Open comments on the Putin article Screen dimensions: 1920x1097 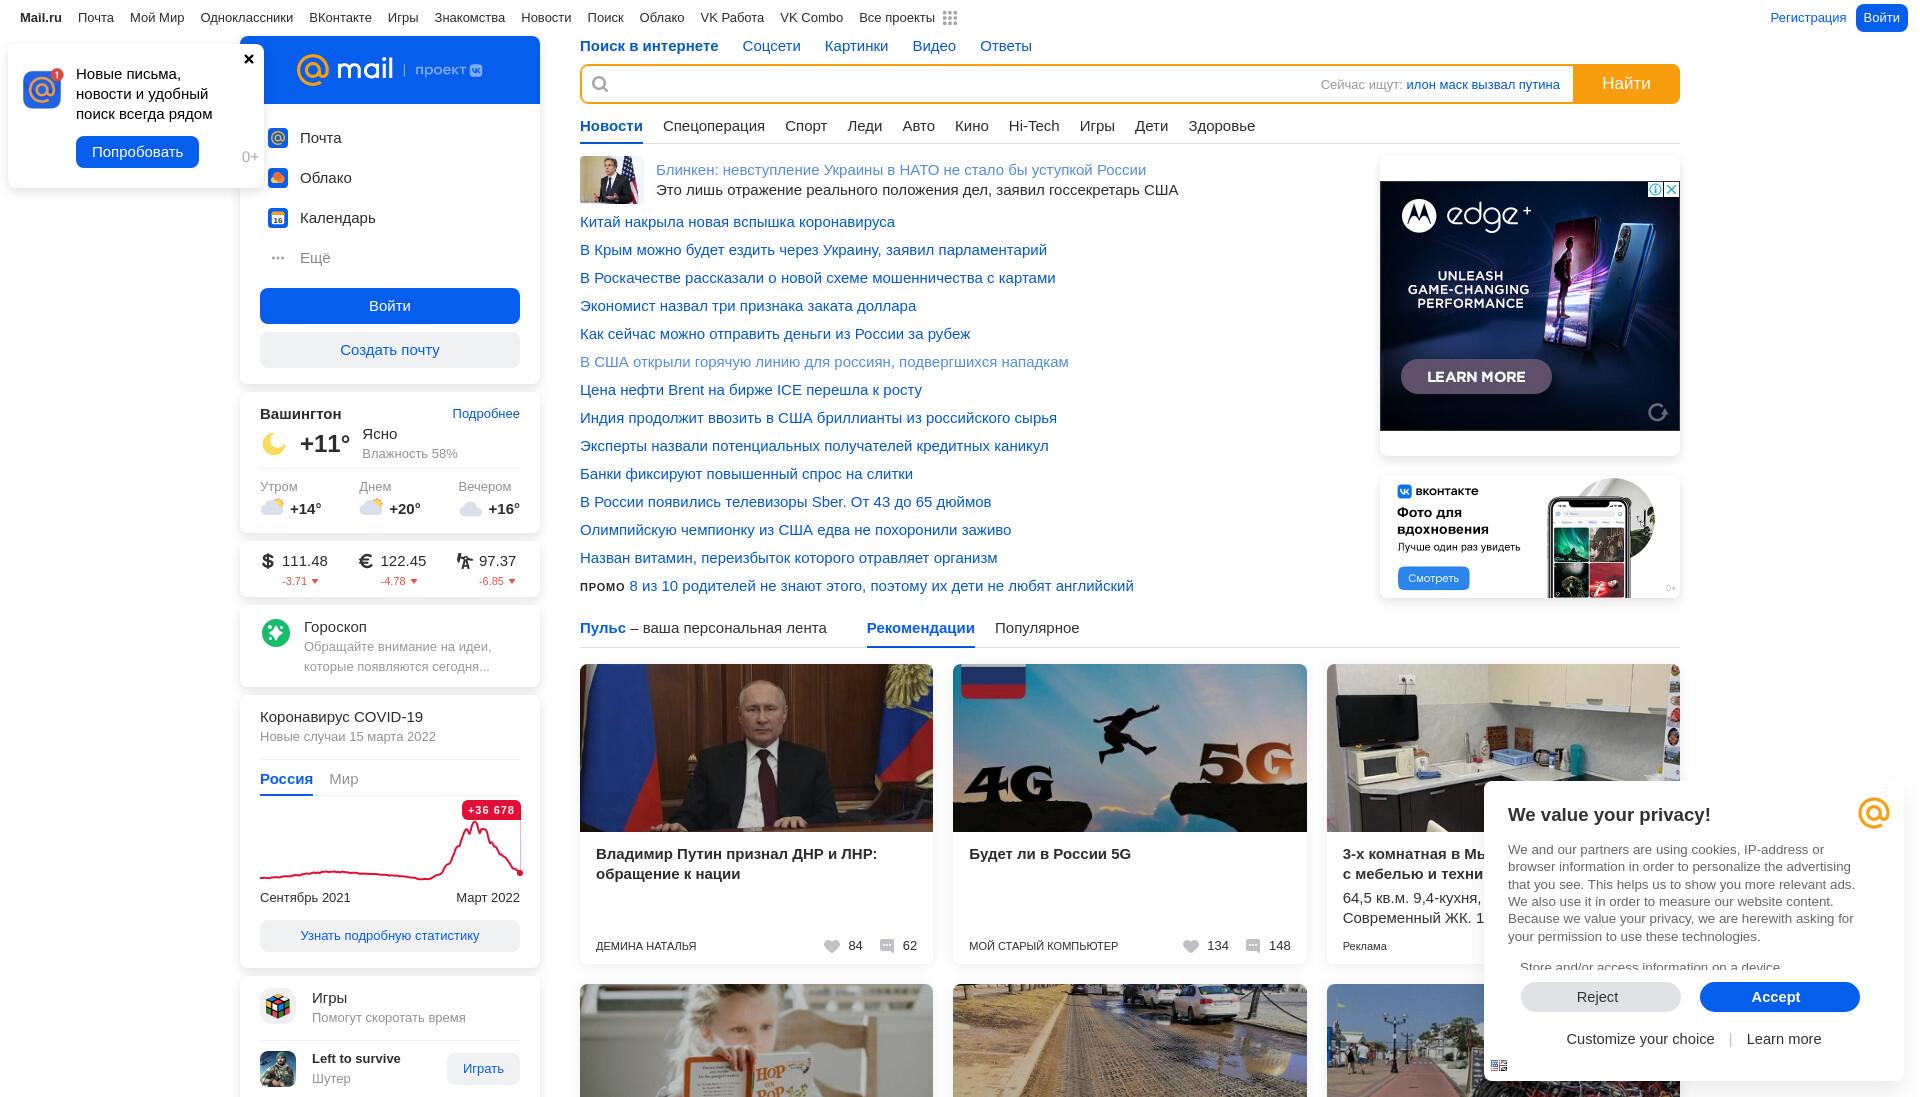tap(887, 946)
